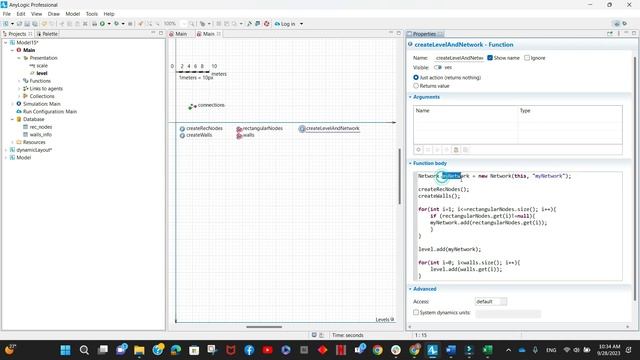Select walls_info database table

point(41,135)
